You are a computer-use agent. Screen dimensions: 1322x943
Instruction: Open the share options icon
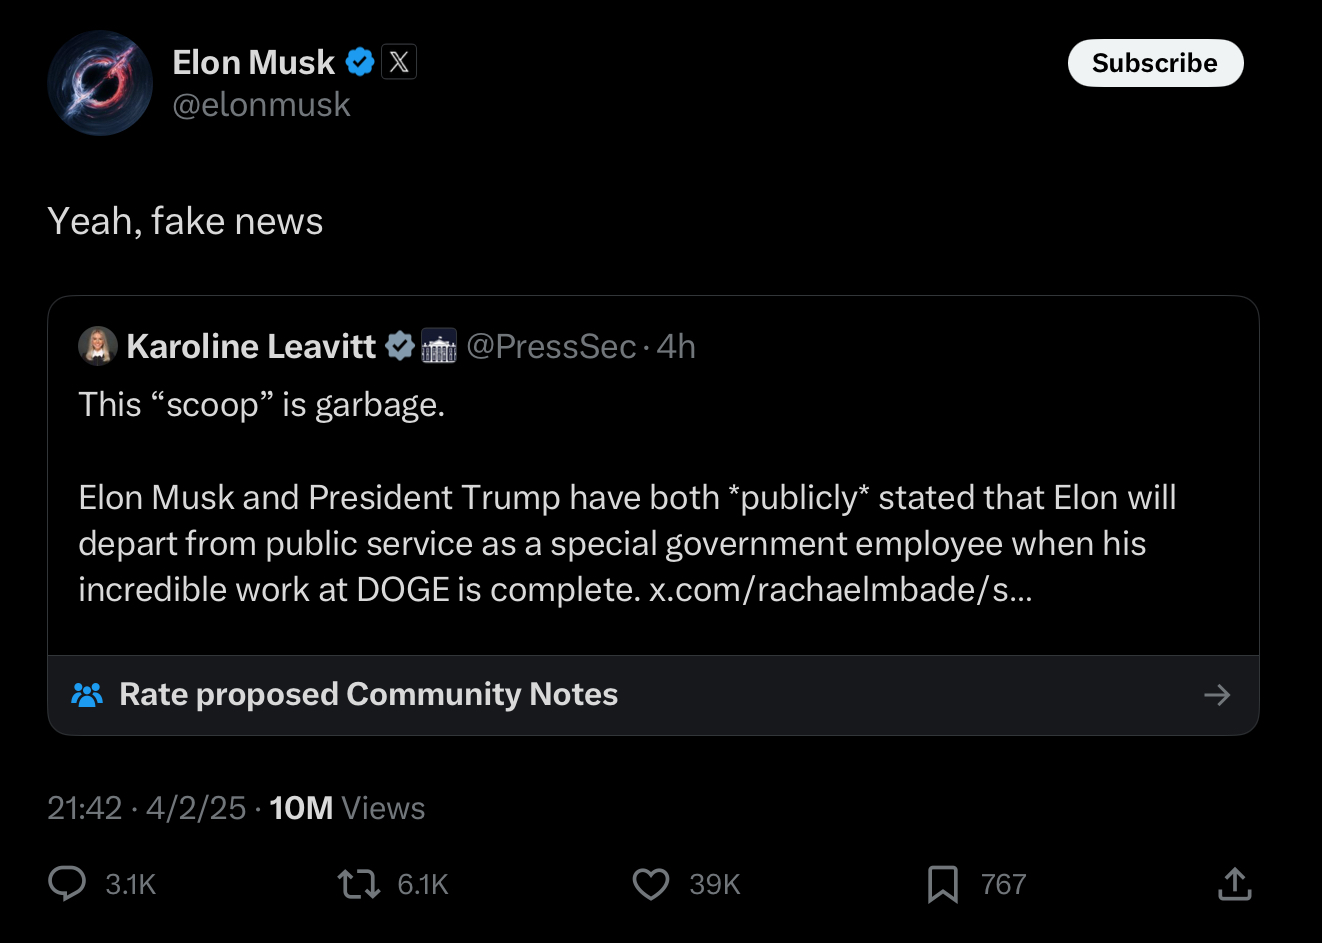(x=1235, y=884)
